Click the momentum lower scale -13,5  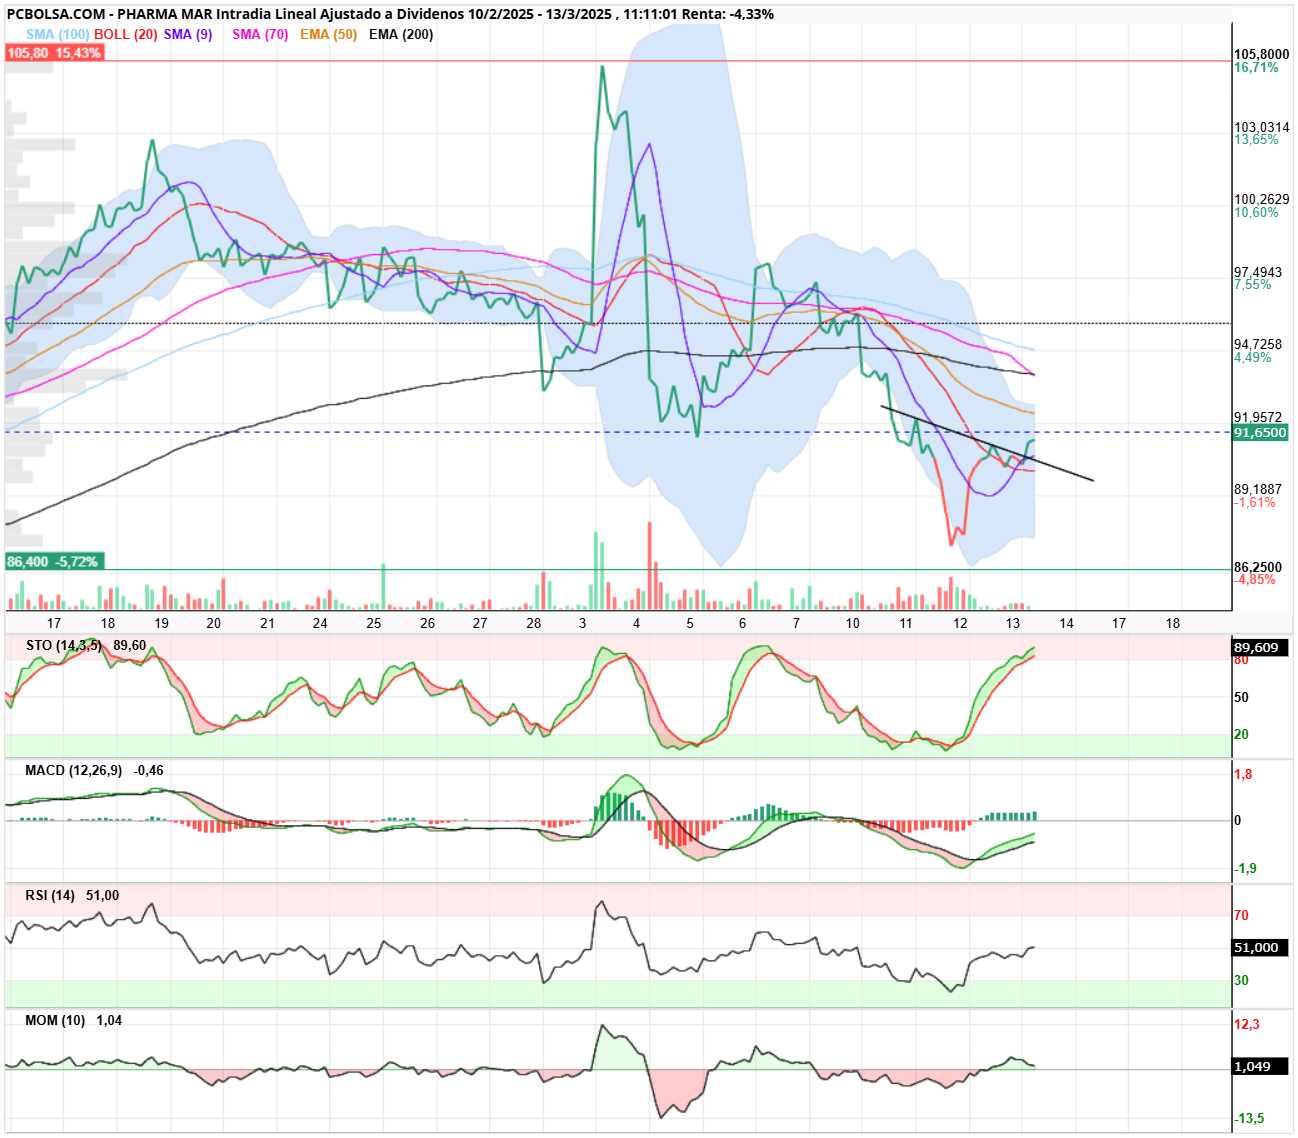pyautogui.click(x=1249, y=1119)
